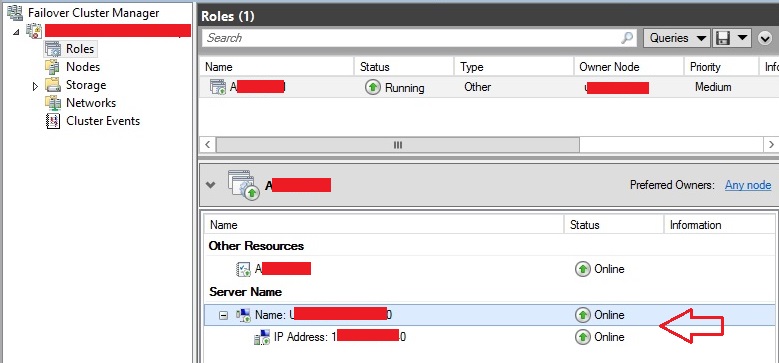The width and height of the screenshot is (779, 363).
Task: Select the 'Medium' priority cell
Action: point(713,87)
